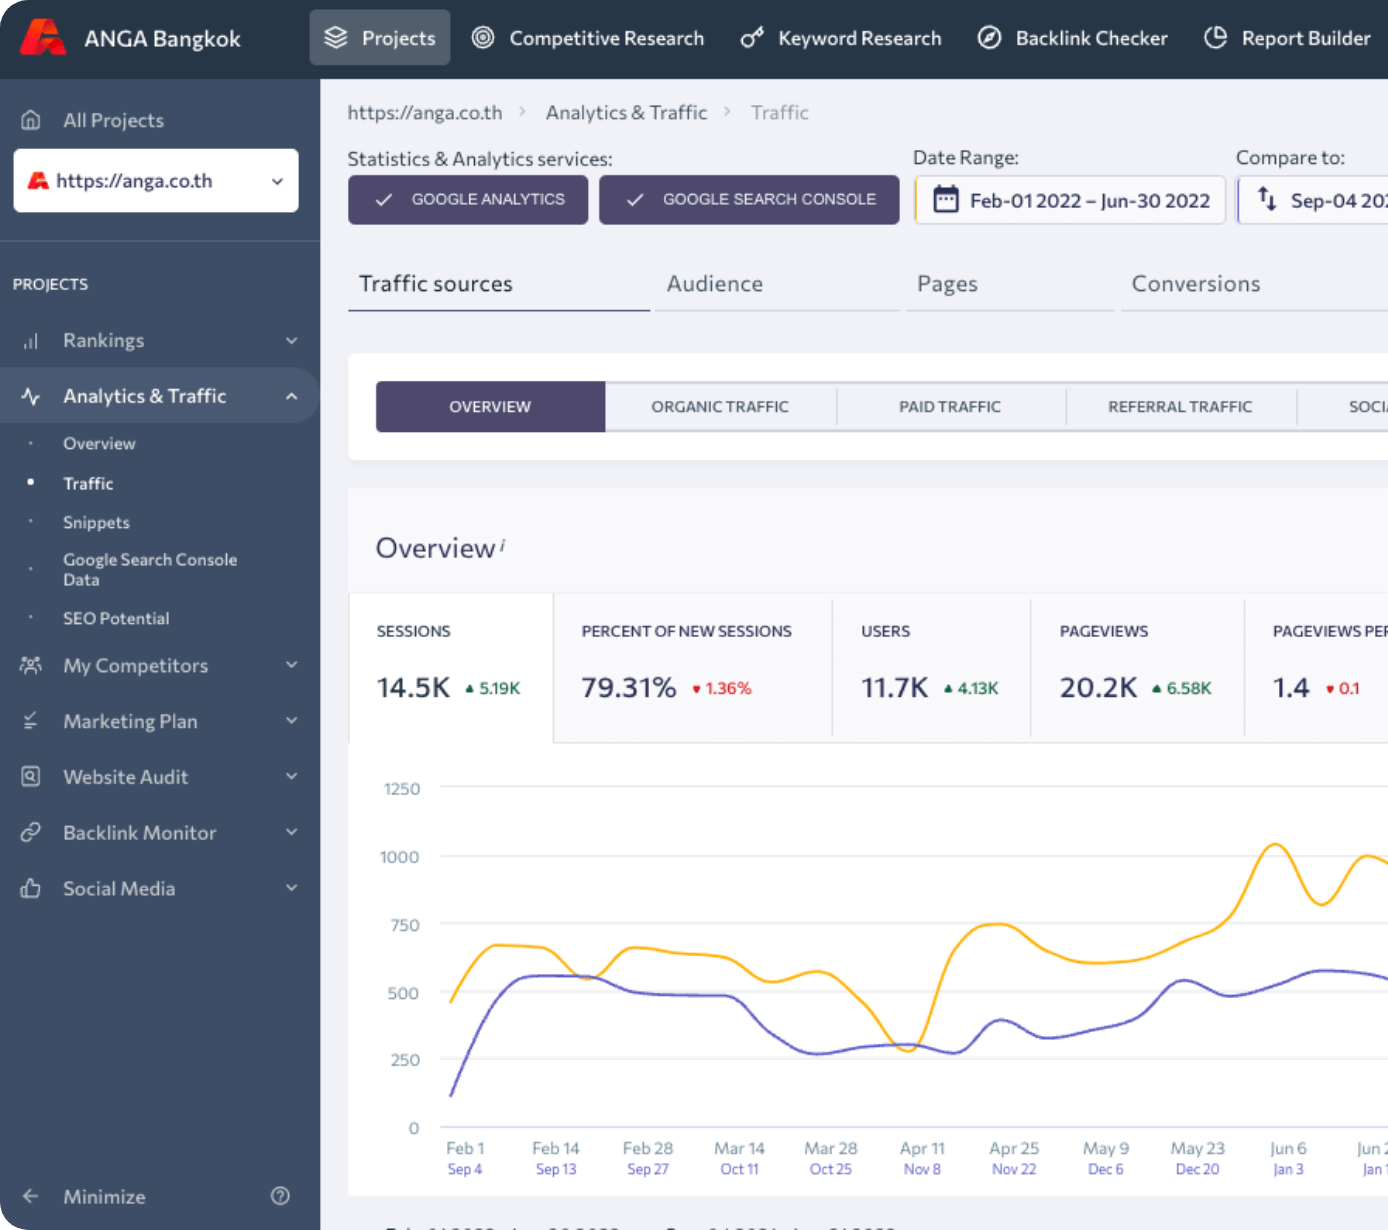Toggle the Google Search Console service
This screenshot has height=1230, width=1388.
pos(749,200)
